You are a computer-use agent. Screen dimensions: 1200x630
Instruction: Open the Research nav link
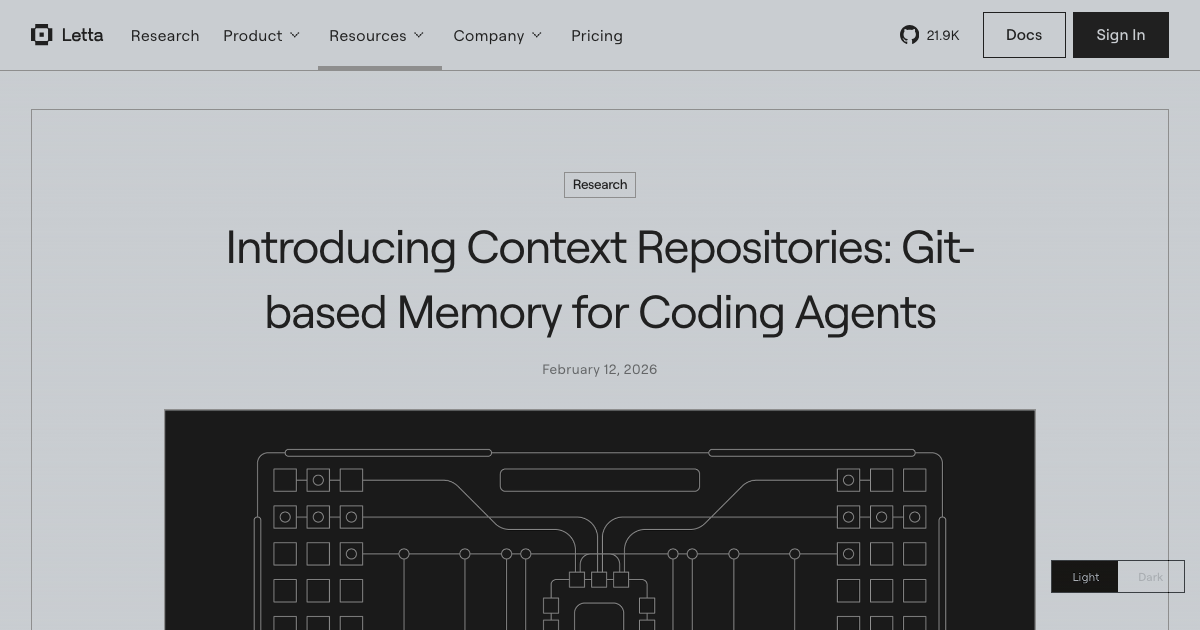click(x=165, y=35)
